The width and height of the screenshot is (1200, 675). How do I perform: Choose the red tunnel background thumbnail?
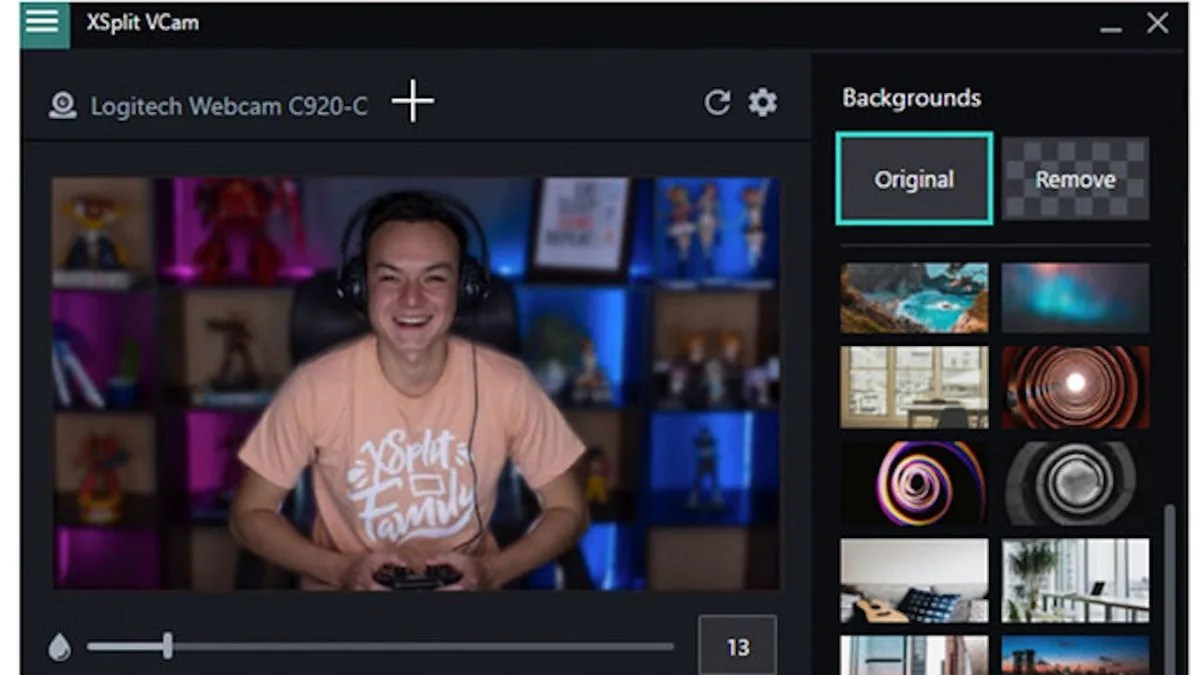[1075, 388]
